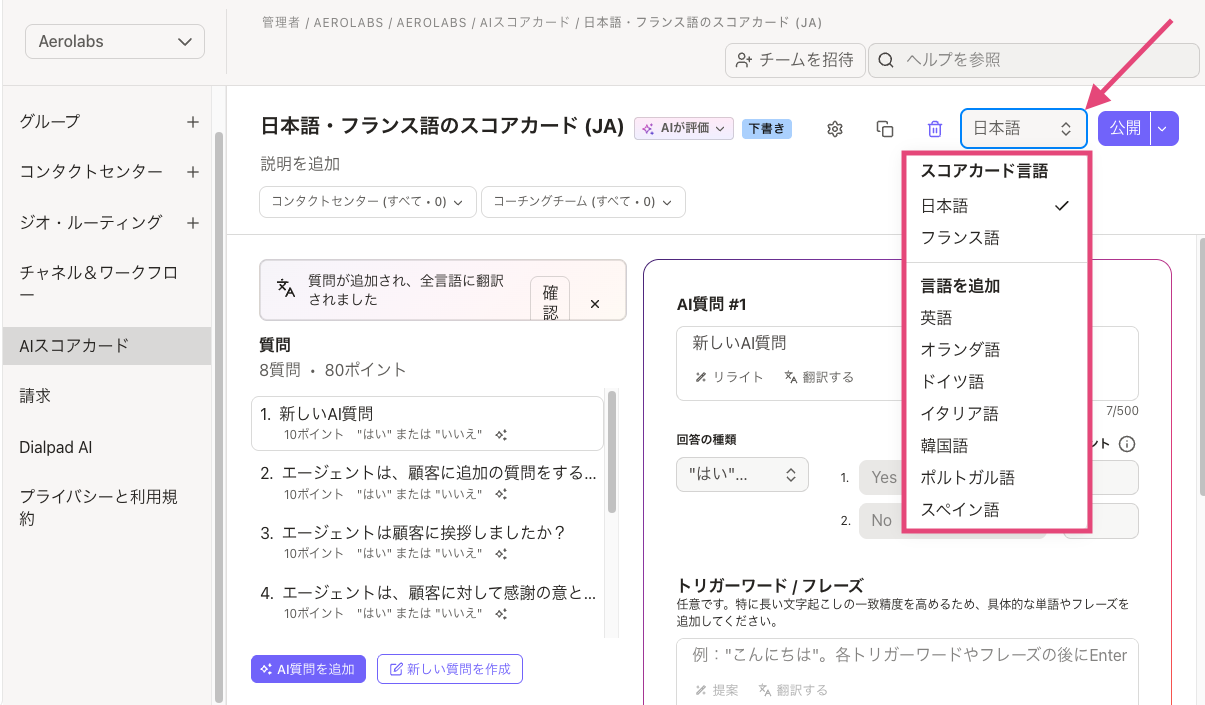1205x705 pixels.
Task: Add ドイツ語 as a language
Action: [x=995, y=382]
